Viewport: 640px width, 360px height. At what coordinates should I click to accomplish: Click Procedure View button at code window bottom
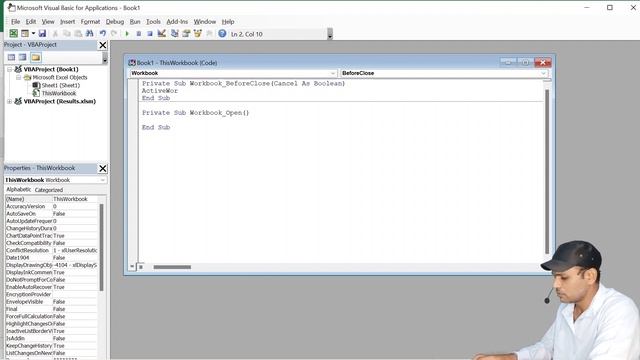(x=132, y=267)
